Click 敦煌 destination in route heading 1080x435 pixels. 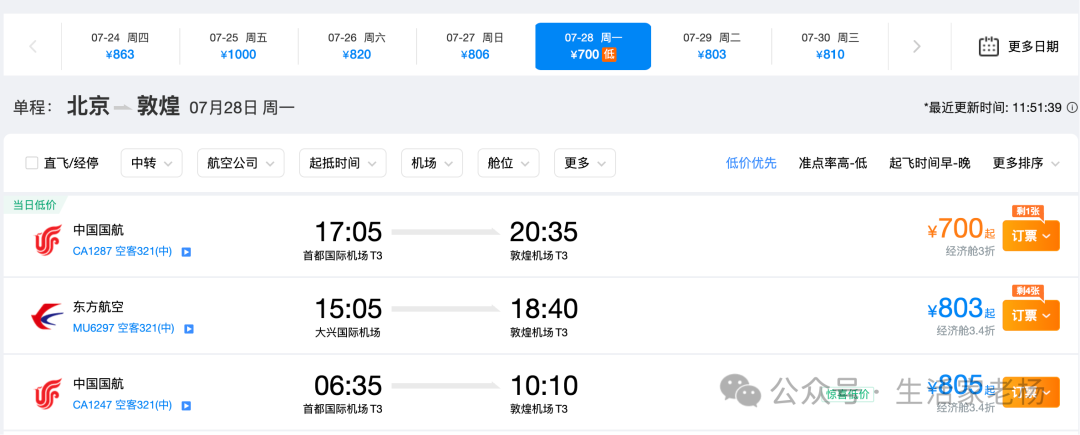point(158,107)
